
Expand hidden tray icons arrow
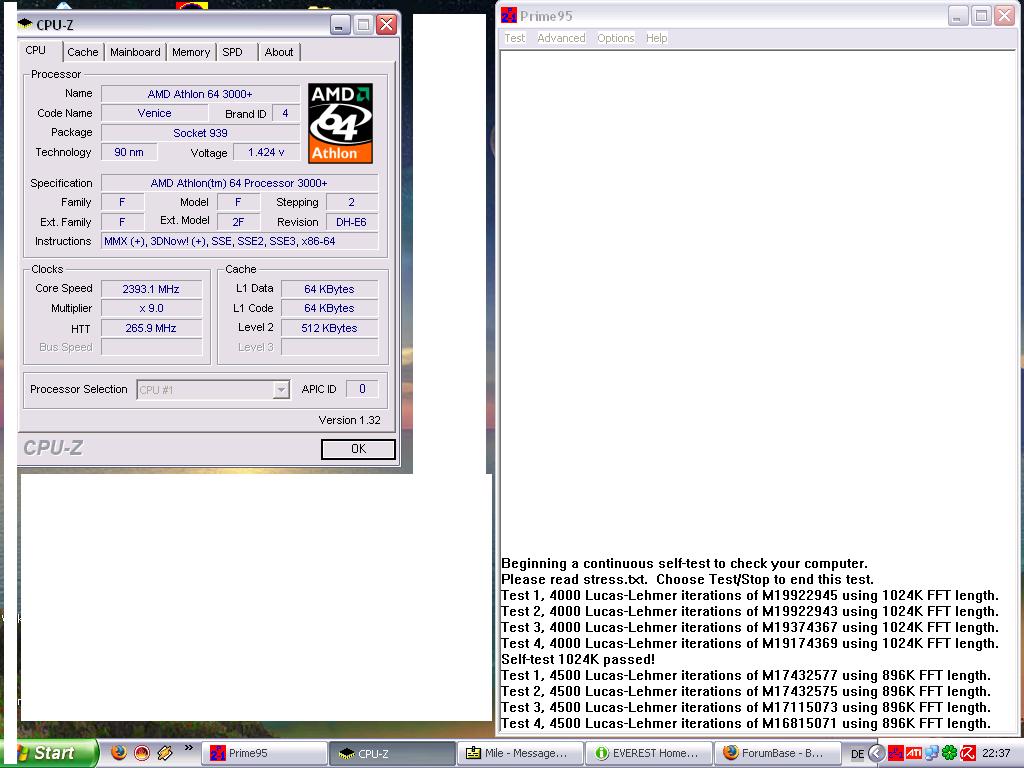876,753
